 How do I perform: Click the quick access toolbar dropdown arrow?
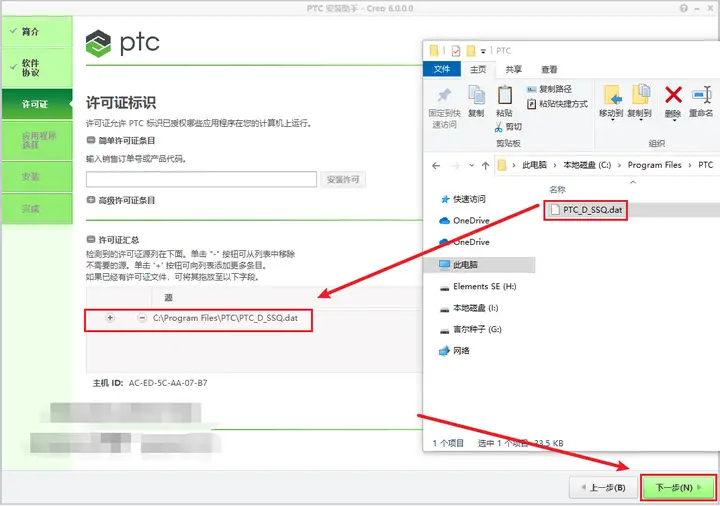coord(483,51)
